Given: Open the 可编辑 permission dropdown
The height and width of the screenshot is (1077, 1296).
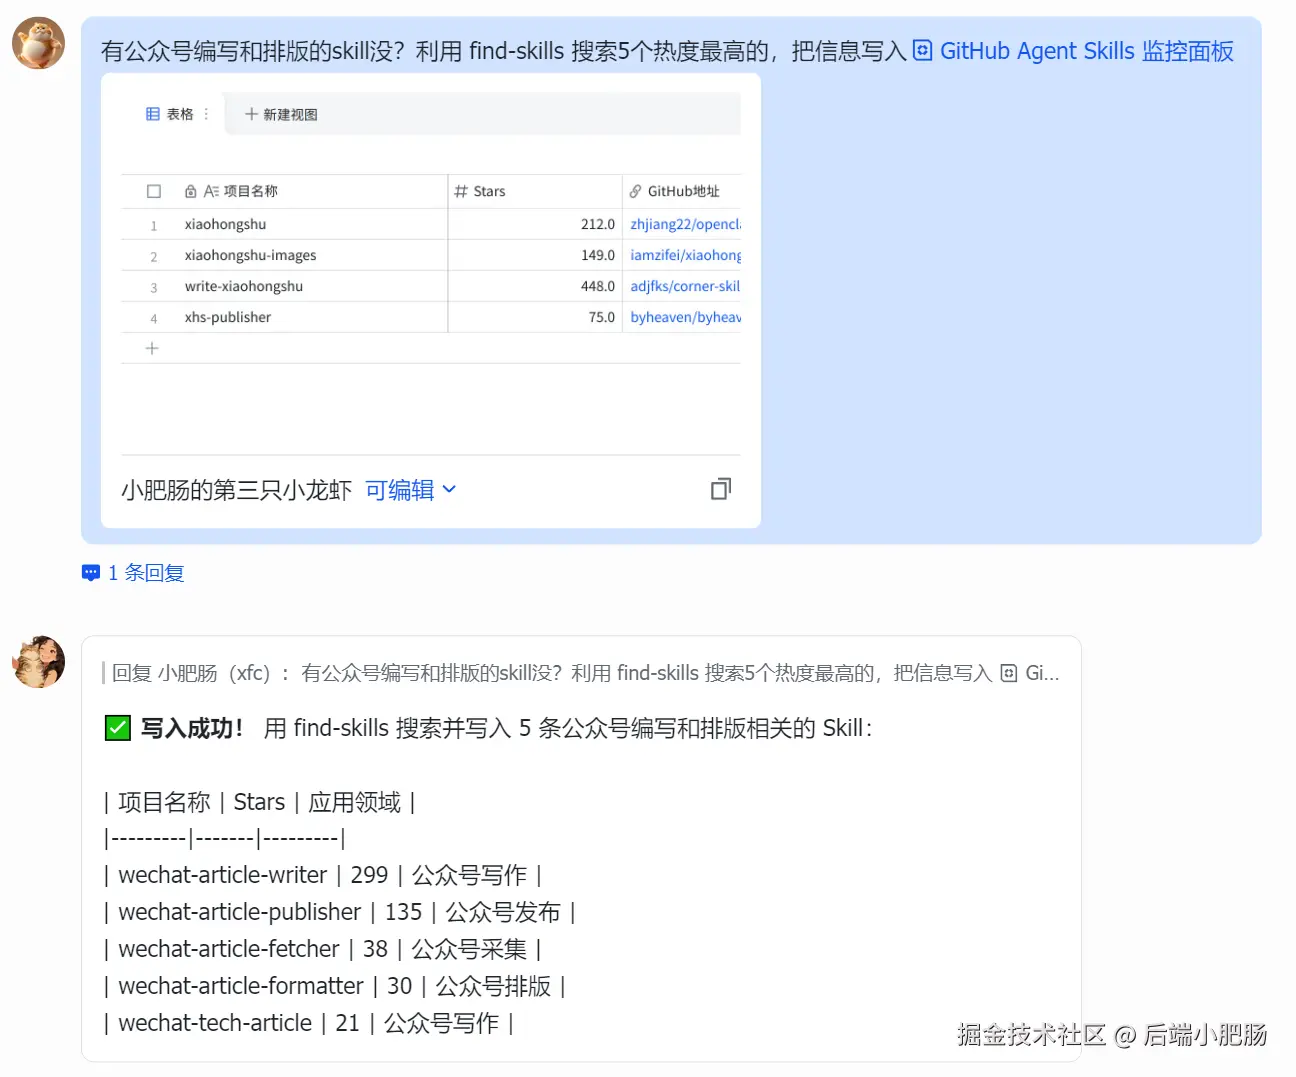Looking at the screenshot, I should (x=410, y=490).
